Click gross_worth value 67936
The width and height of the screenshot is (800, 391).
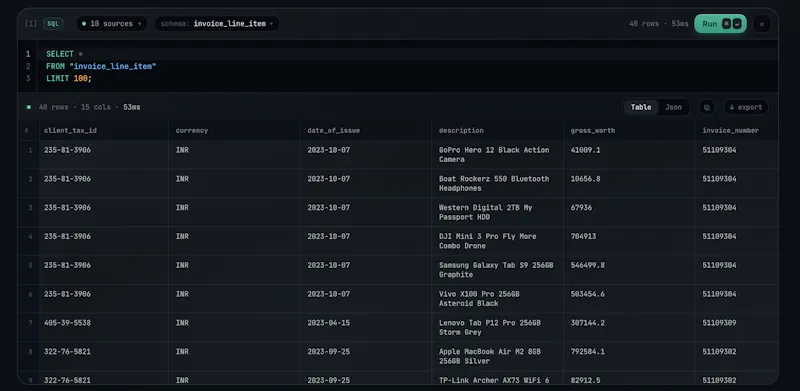coord(581,208)
